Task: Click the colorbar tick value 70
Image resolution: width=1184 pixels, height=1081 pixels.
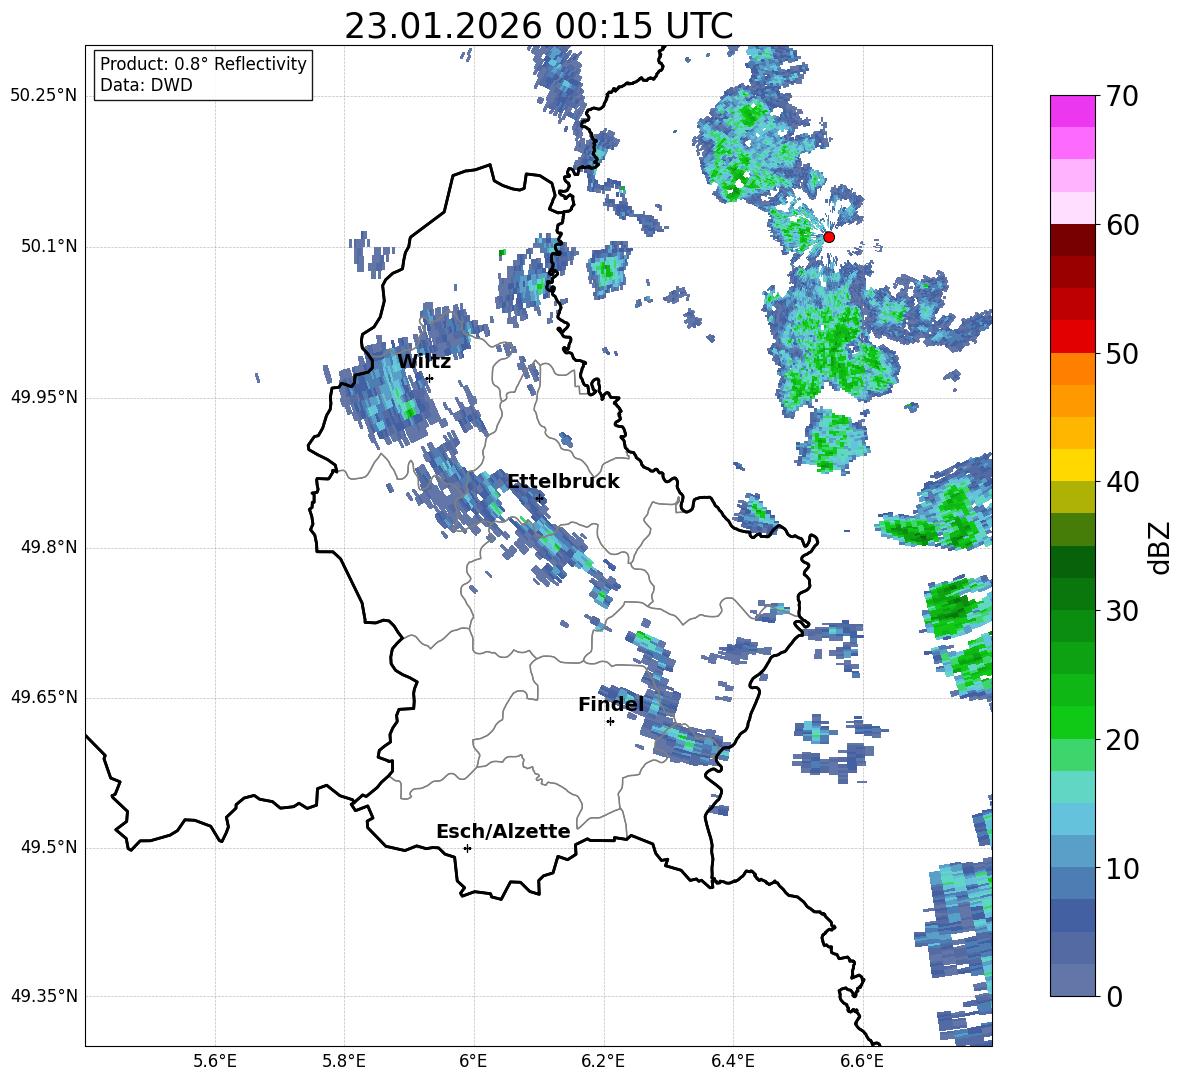Action: pos(1122,96)
